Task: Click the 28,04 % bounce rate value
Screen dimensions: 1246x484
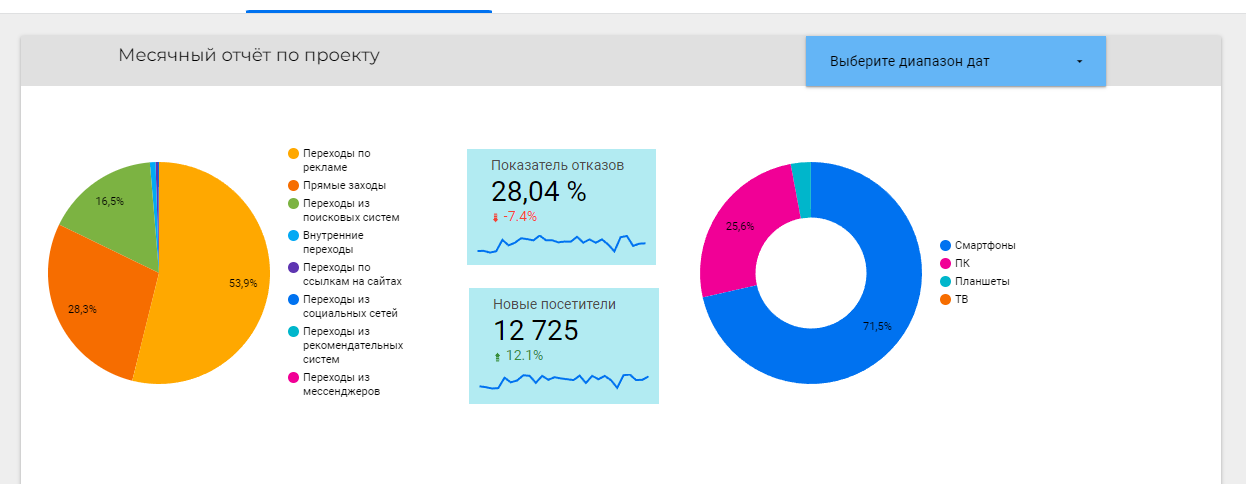Action: [x=539, y=191]
